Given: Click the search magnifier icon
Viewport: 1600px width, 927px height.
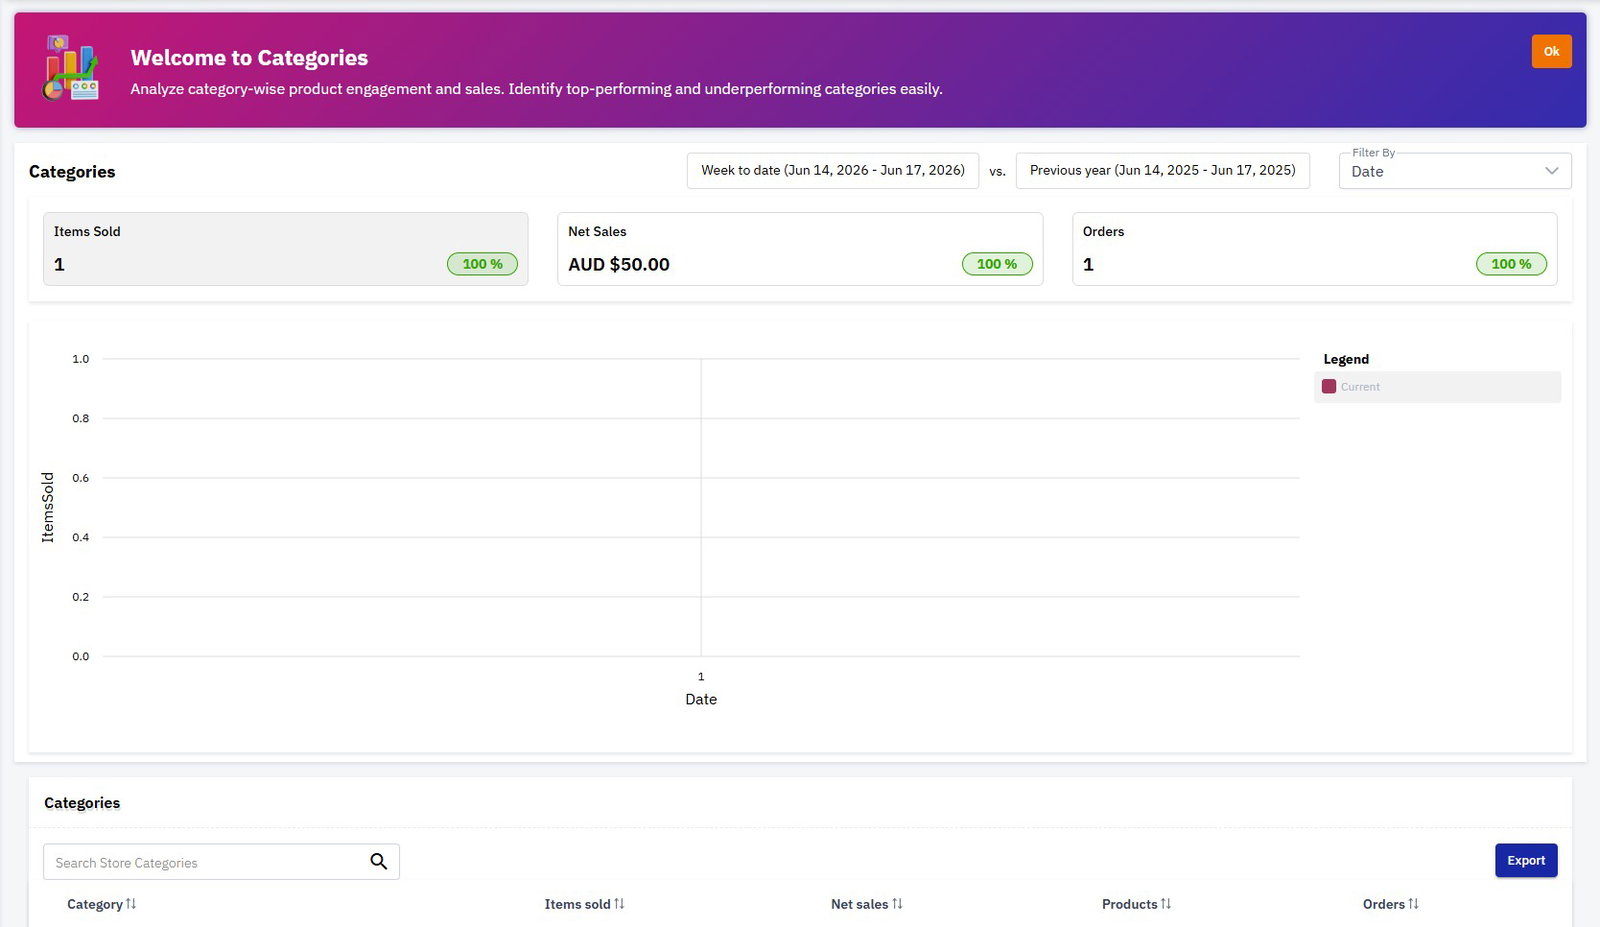Looking at the screenshot, I should (378, 861).
